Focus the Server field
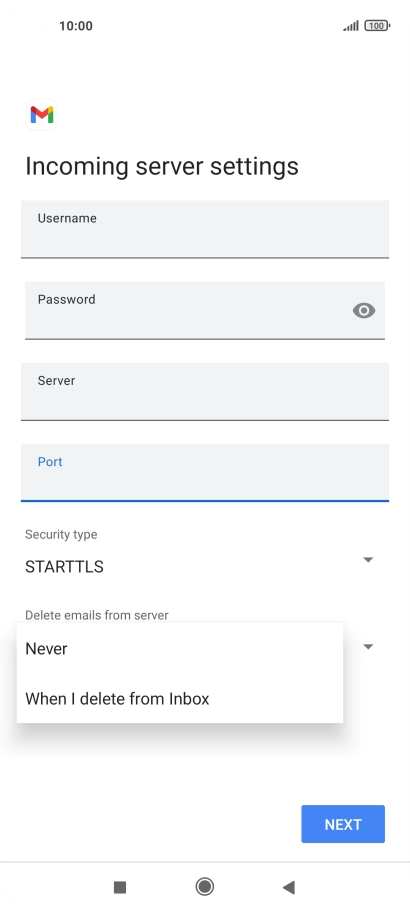This screenshot has height=911, width=410. [204, 392]
